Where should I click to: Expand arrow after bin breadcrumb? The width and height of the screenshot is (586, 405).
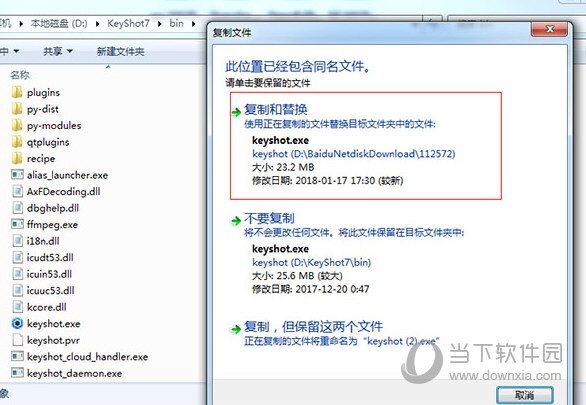[x=193, y=24]
